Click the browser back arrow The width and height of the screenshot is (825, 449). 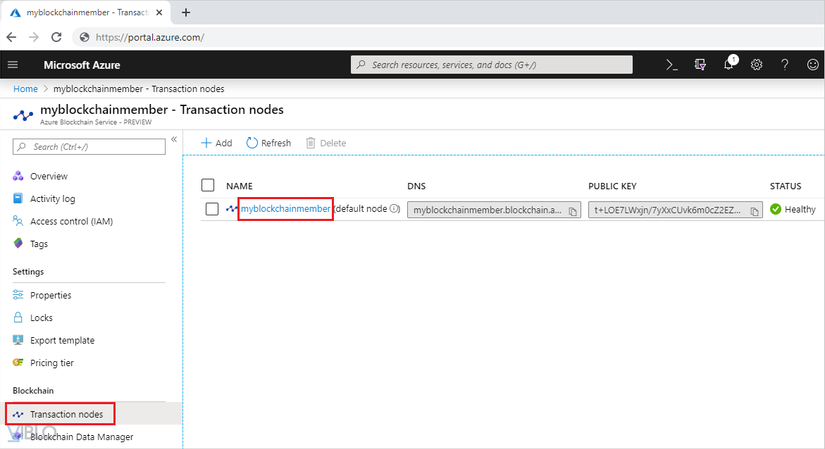[x=12, y=37]
